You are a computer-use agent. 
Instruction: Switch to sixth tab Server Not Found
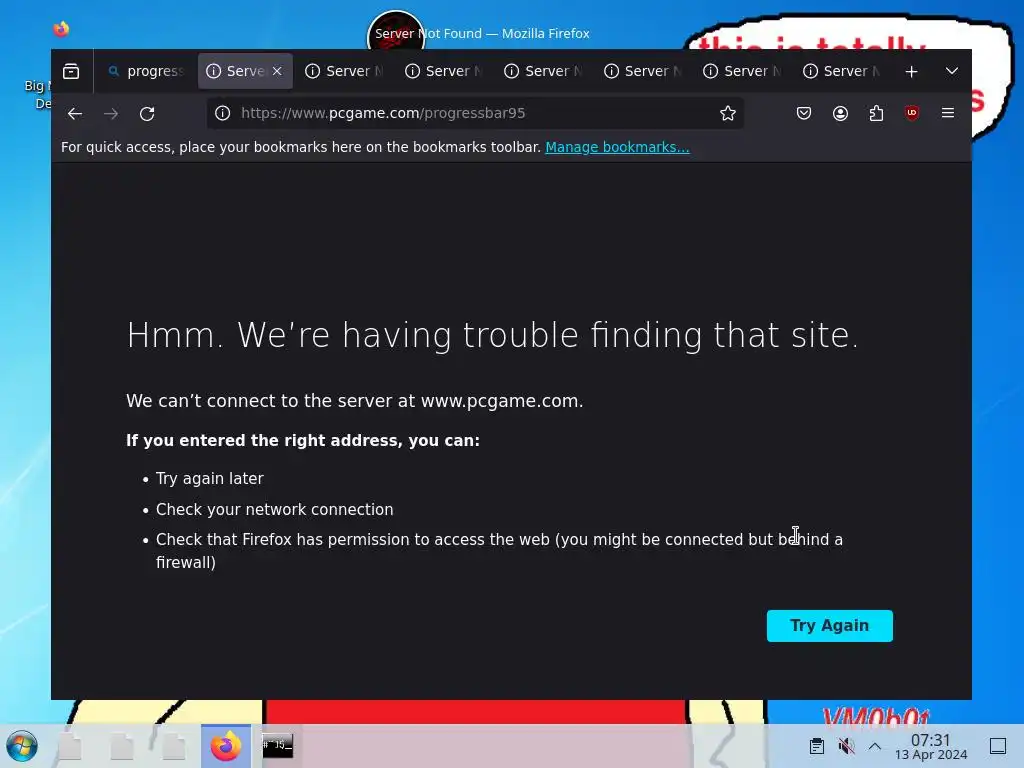[643, 71]
